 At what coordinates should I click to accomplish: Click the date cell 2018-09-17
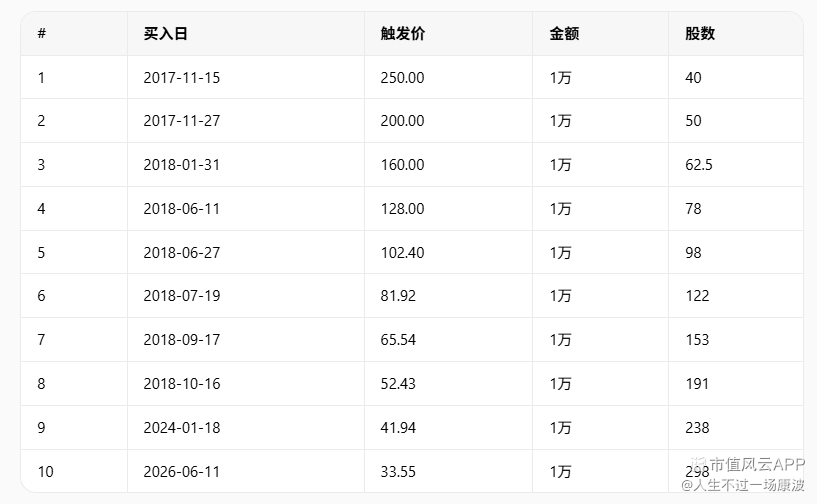[182, 340]
